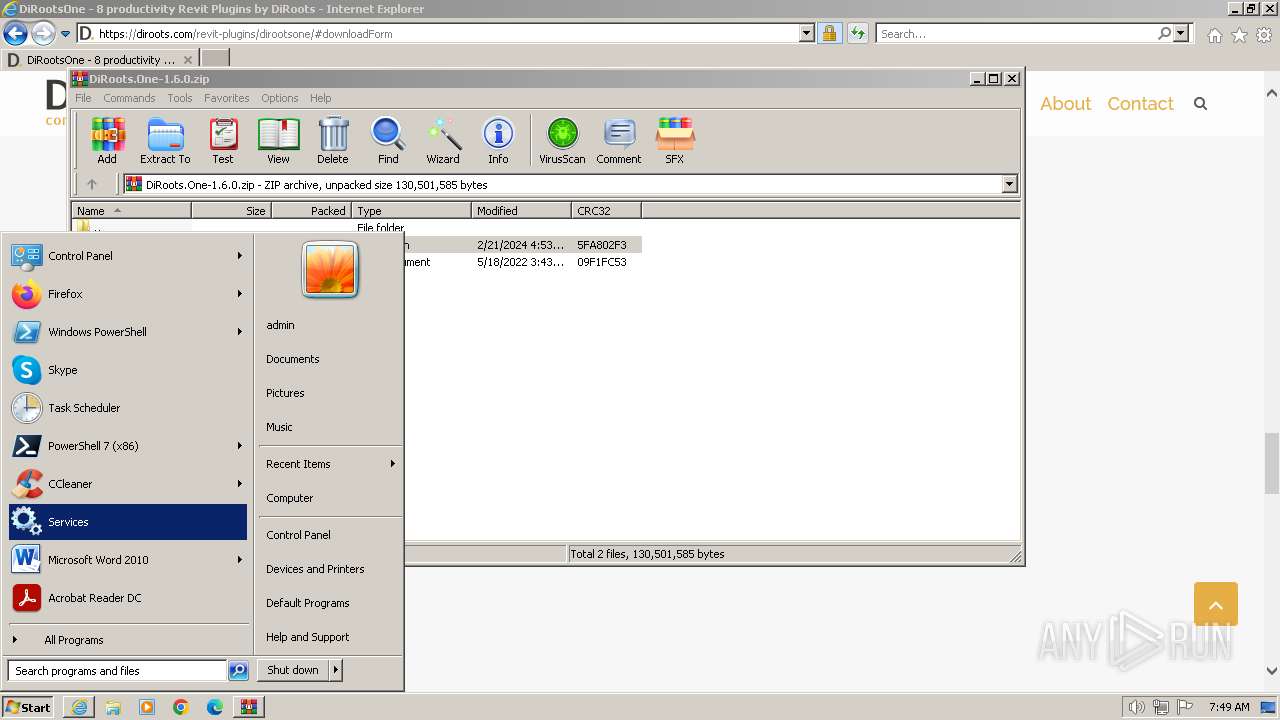
Task: Open the Documents folder link
Action: pos(293,359)
